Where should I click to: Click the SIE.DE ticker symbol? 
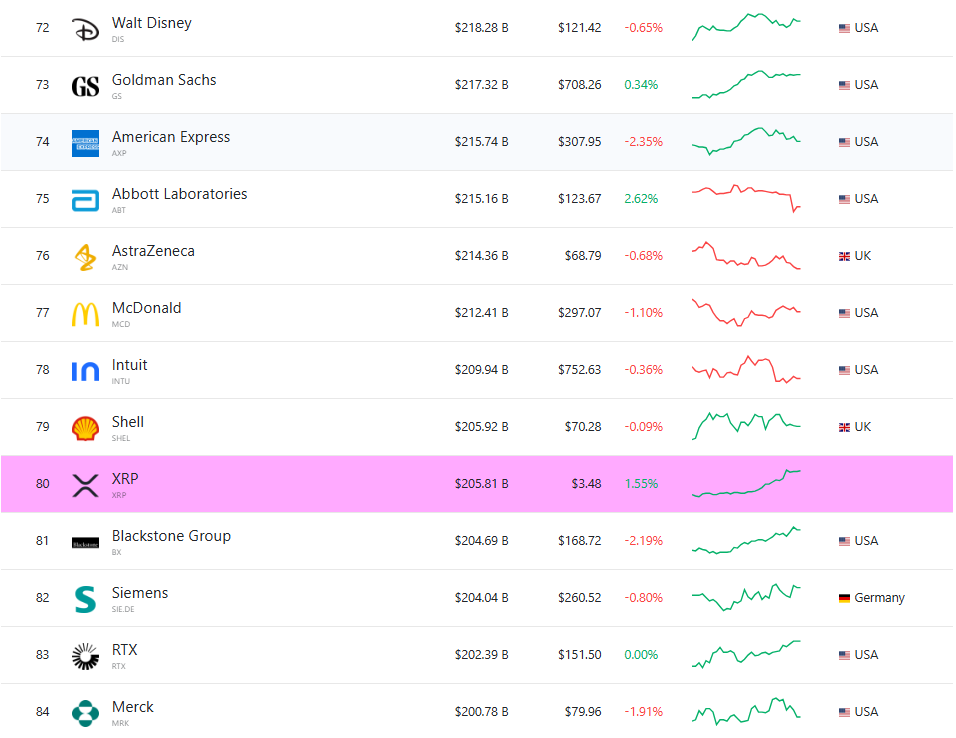(x=123, y=609)
